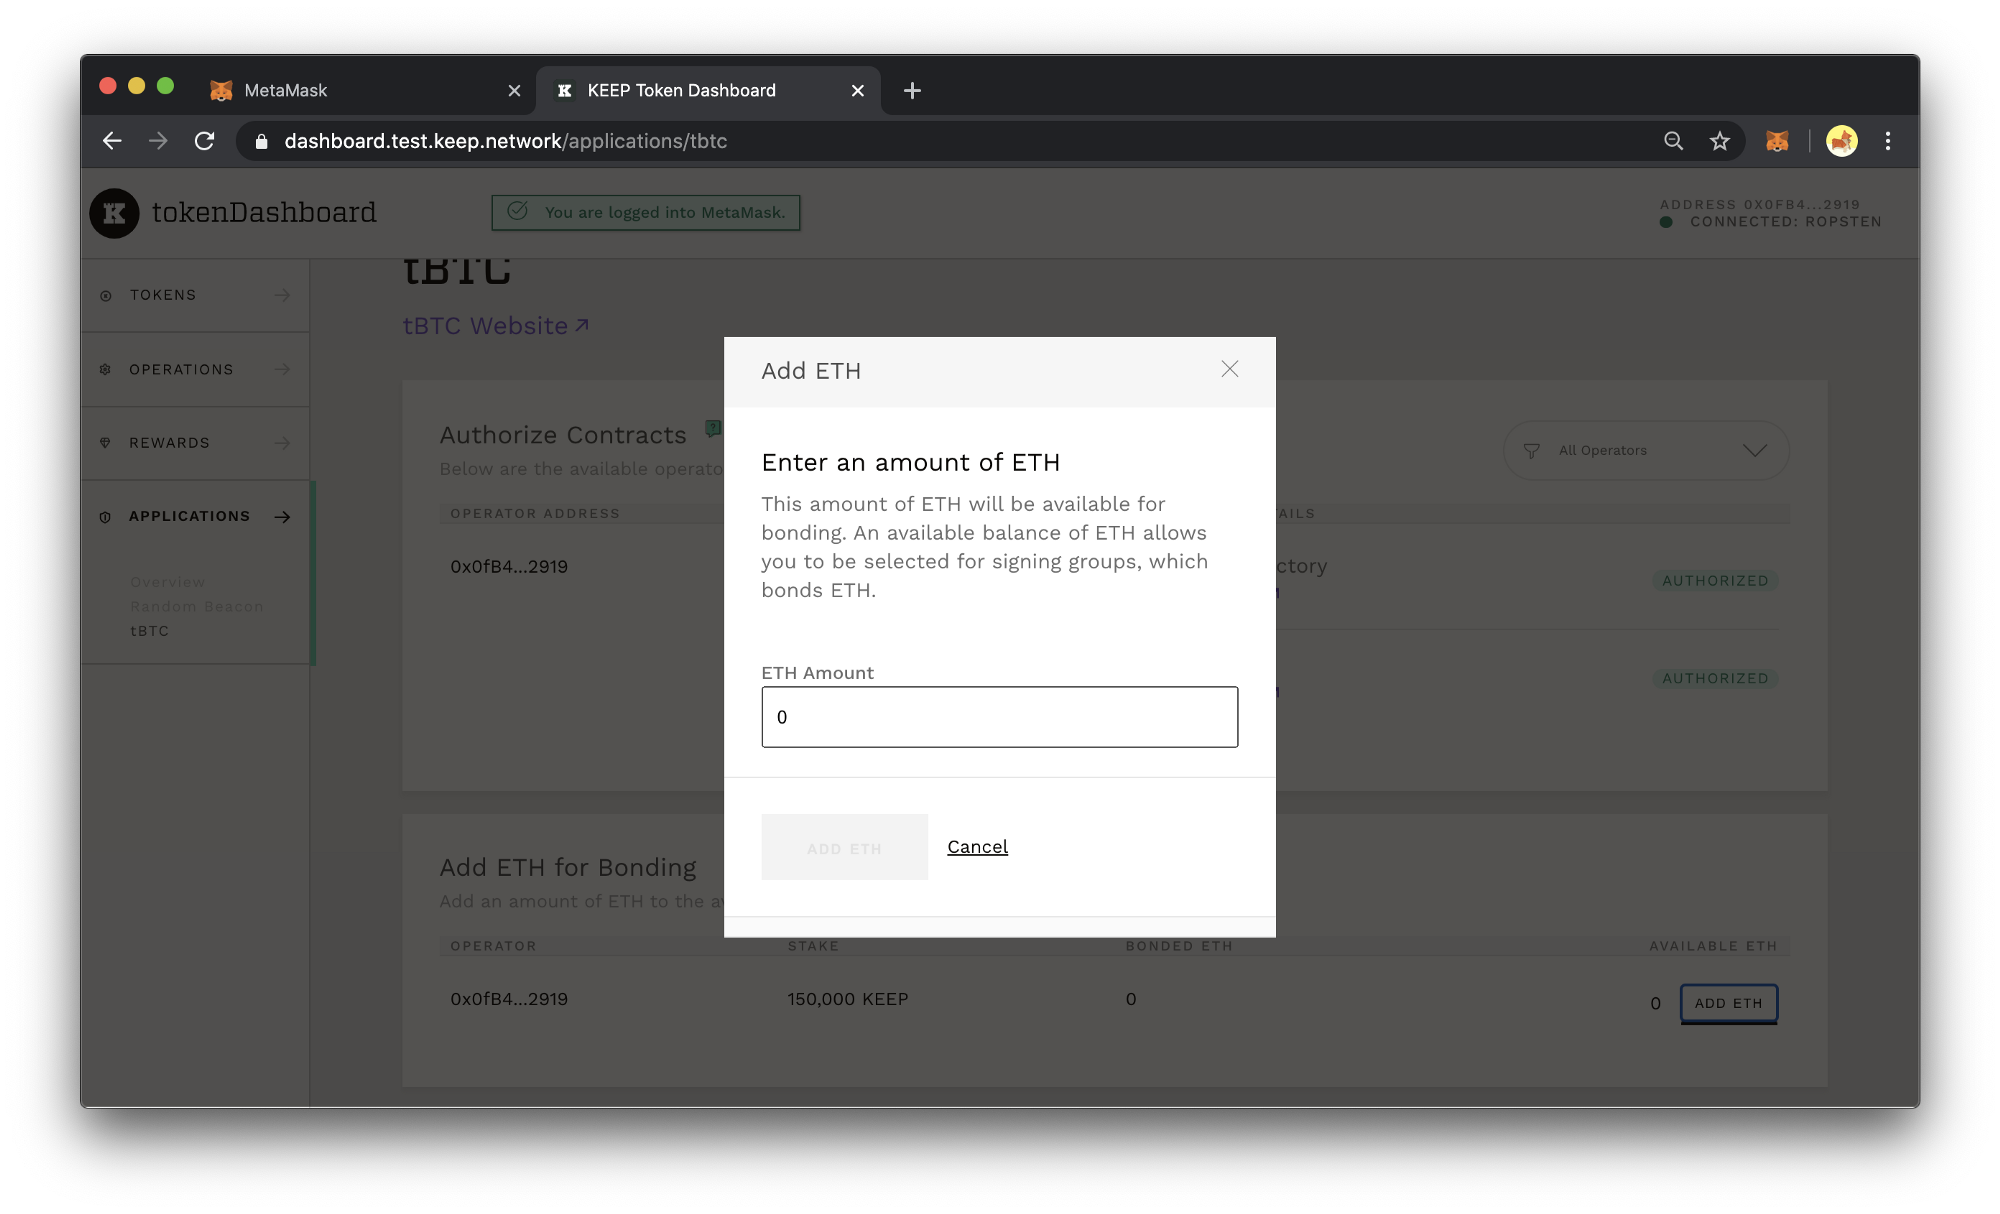Click the Authorize Contracts heading

pos(563,435)
